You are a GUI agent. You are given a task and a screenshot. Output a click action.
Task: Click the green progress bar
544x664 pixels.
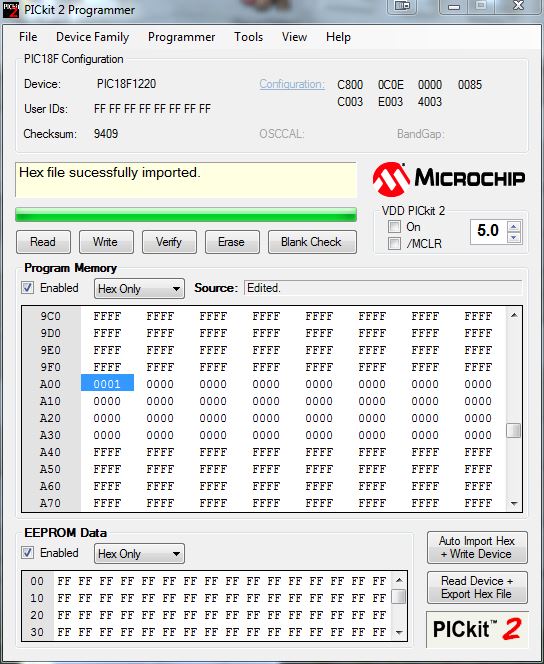click(x=186, y=215)
